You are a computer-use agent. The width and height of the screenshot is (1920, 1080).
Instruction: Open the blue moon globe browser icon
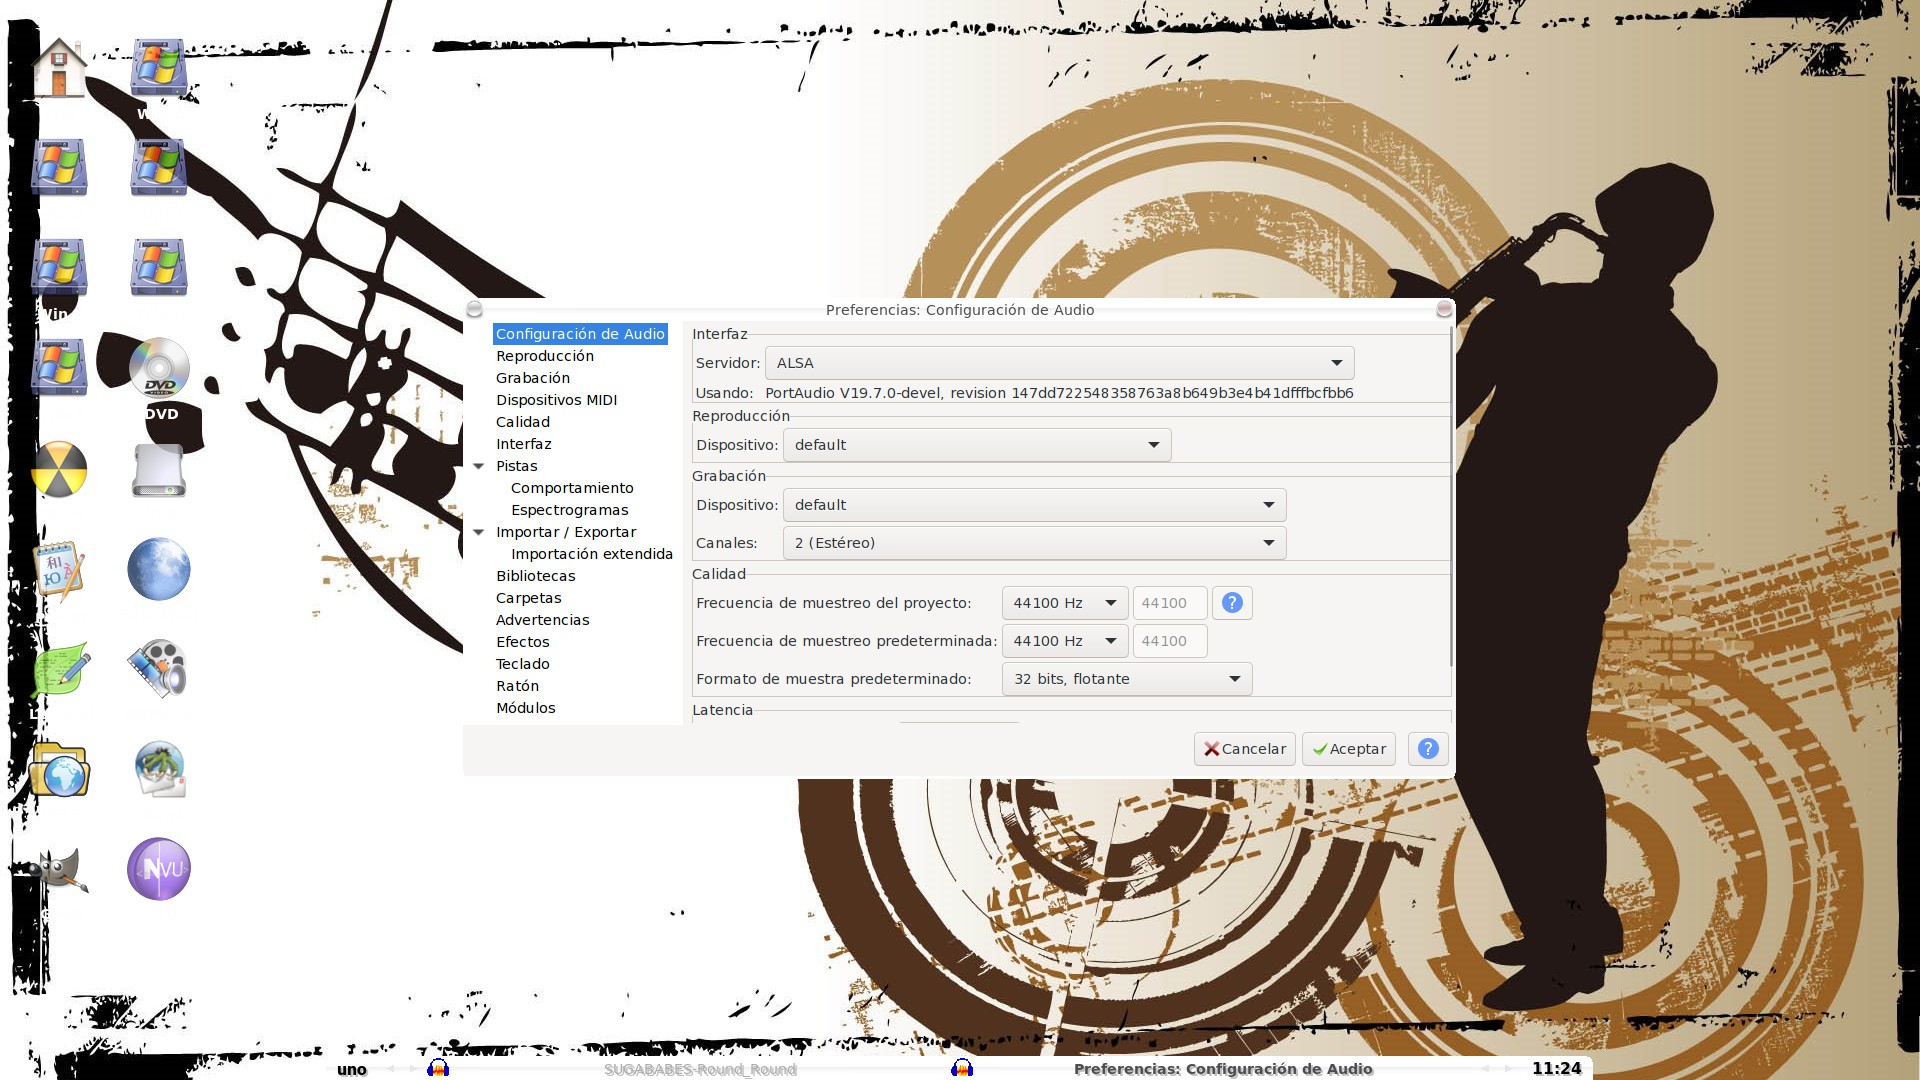159,569
